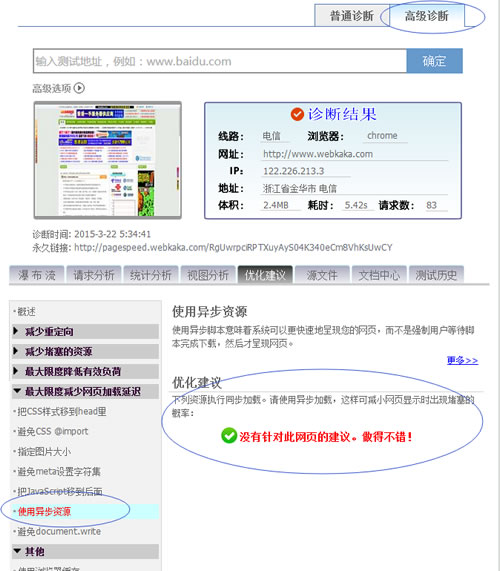Select 把CSS样式移到head里 item

(62, 411)
